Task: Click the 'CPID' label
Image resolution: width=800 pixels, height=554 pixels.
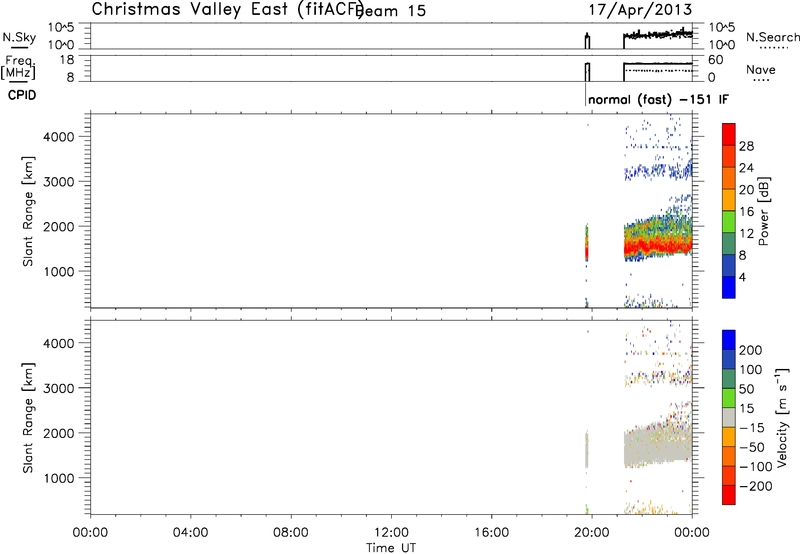Action: (22, 95)
